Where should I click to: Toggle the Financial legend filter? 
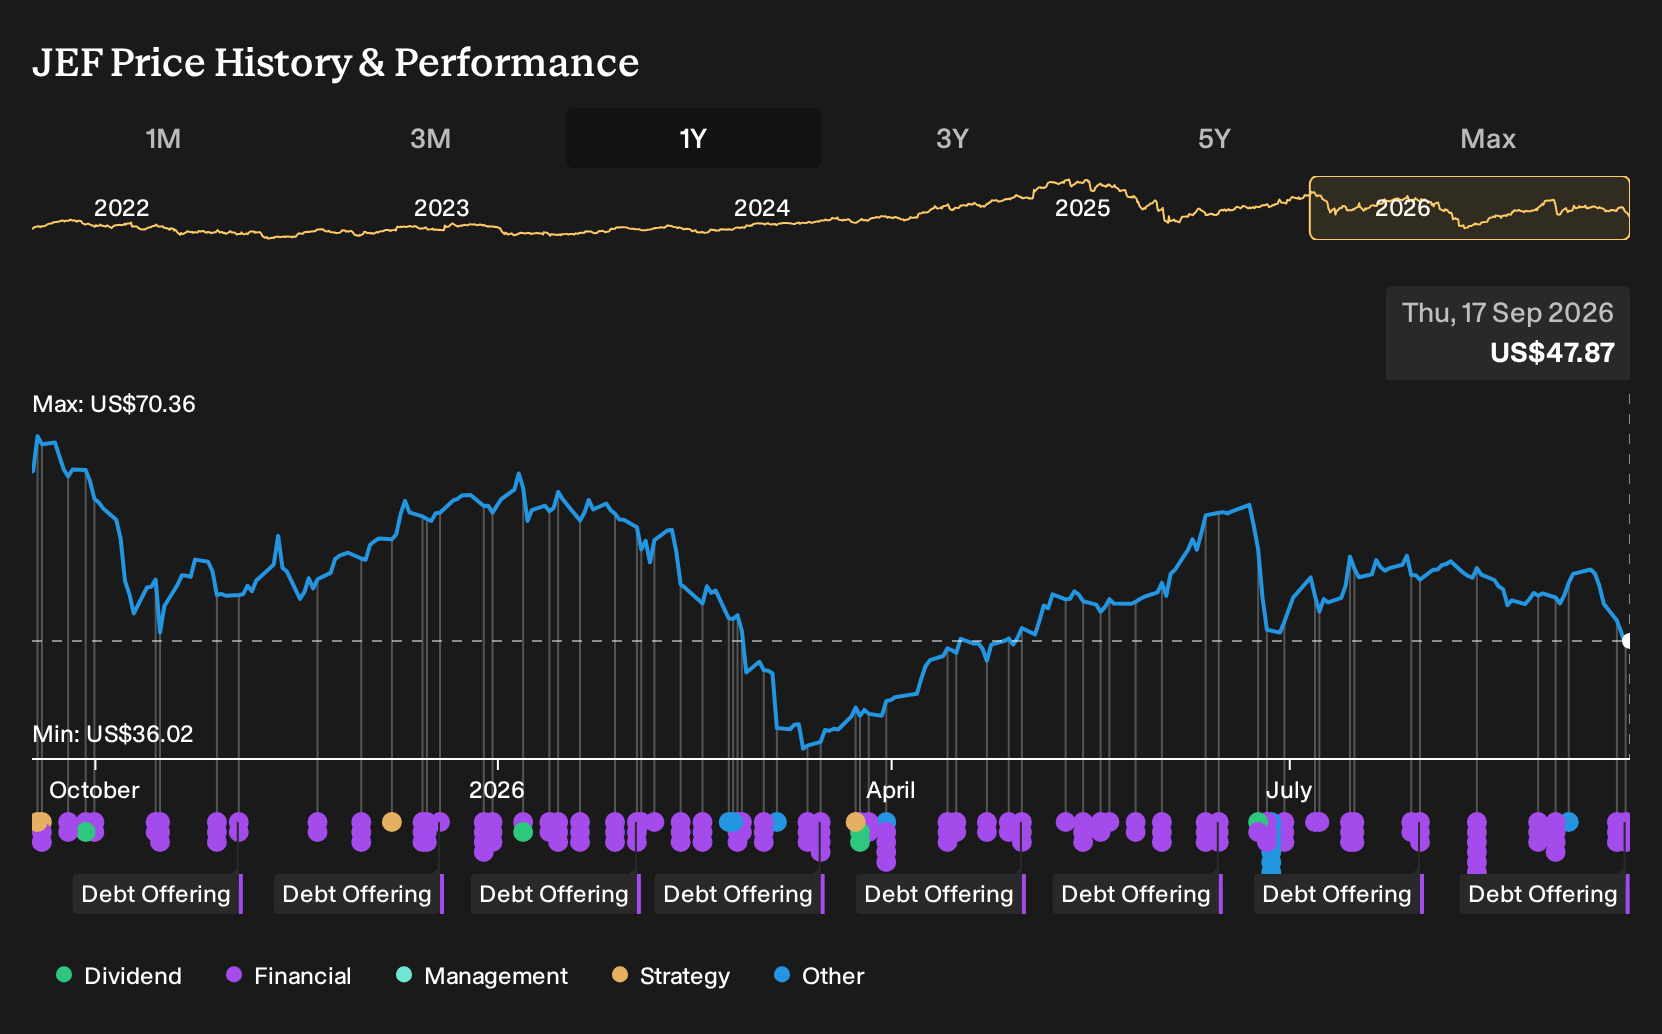[289, 976]
